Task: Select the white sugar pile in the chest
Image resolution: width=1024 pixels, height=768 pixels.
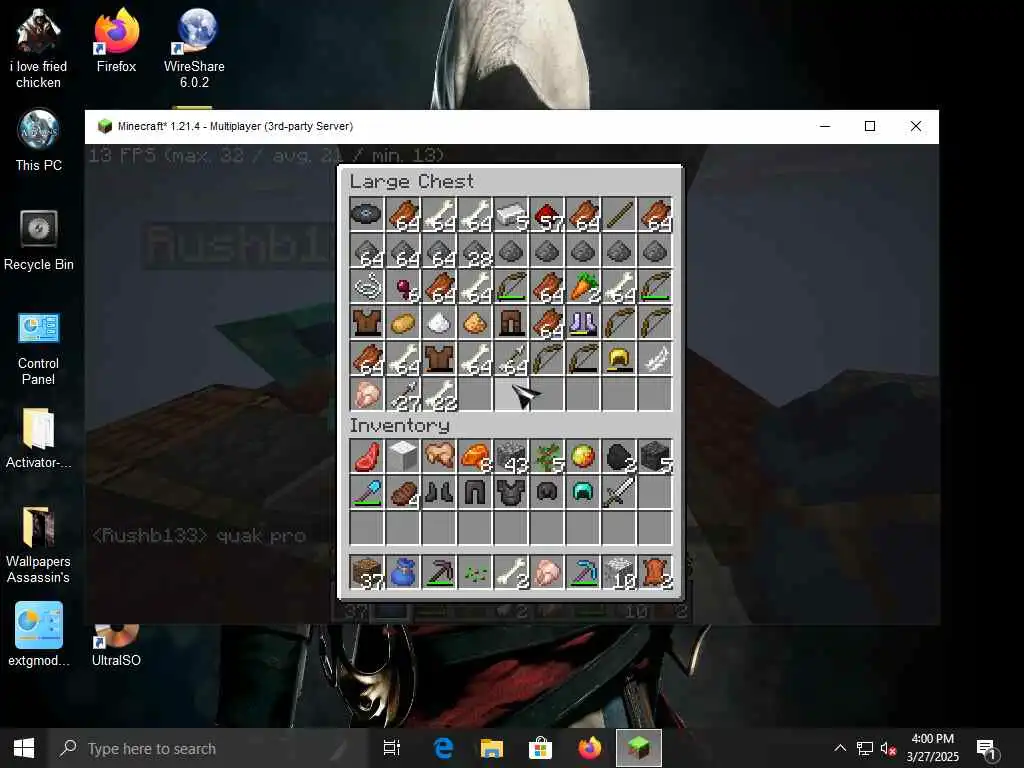Action: pos(439,322)
